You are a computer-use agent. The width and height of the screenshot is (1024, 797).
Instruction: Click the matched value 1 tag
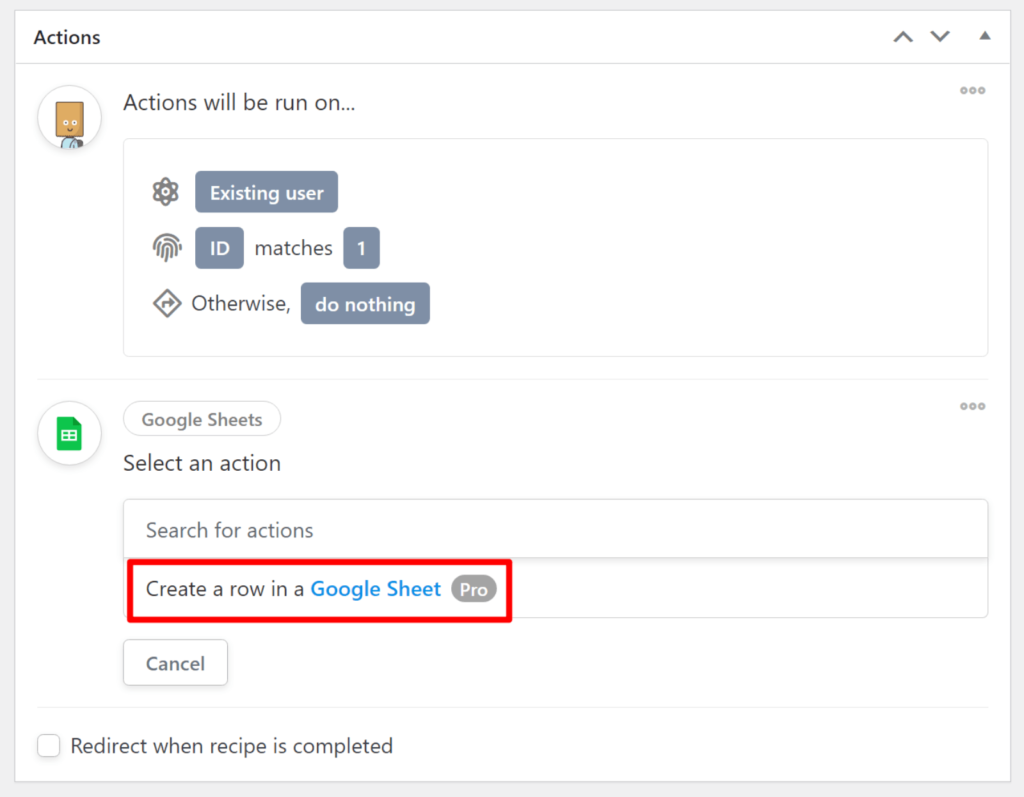tap(361, 248)
